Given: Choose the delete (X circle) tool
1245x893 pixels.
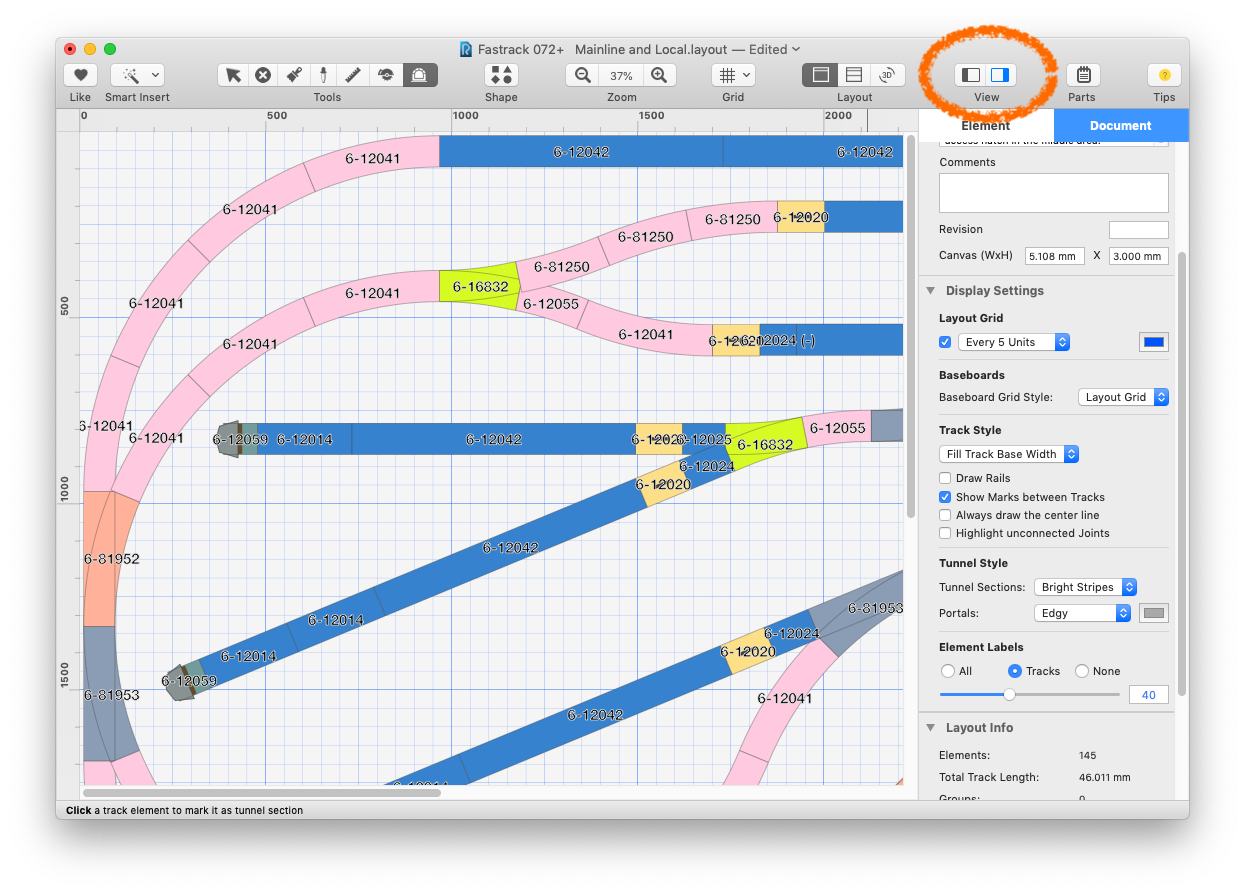Looking at the screenshot, I should pos(263,75).
